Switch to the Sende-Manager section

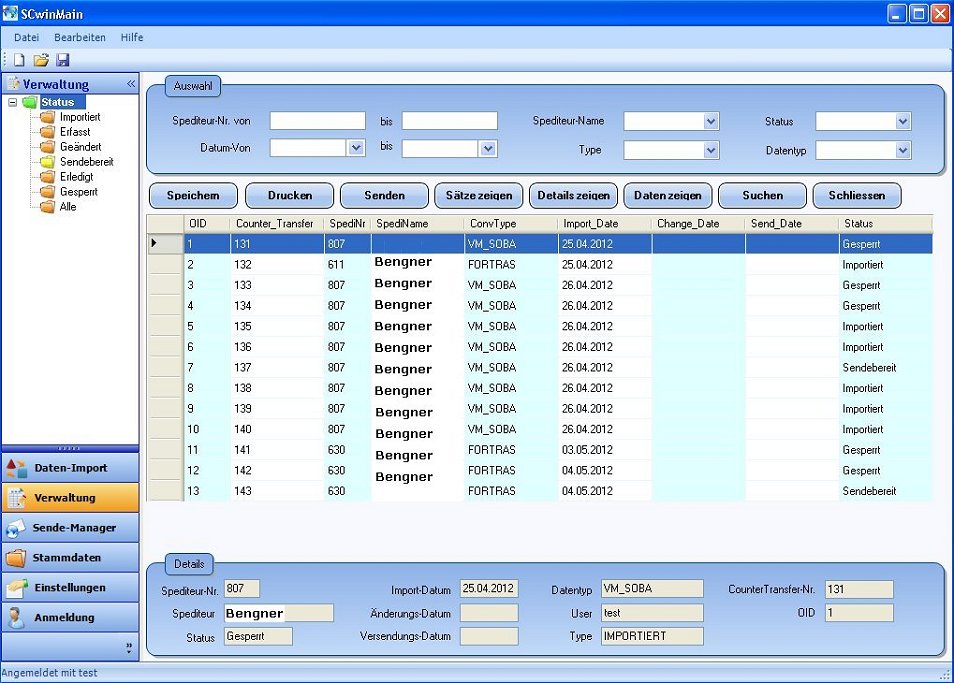(71, 528)
